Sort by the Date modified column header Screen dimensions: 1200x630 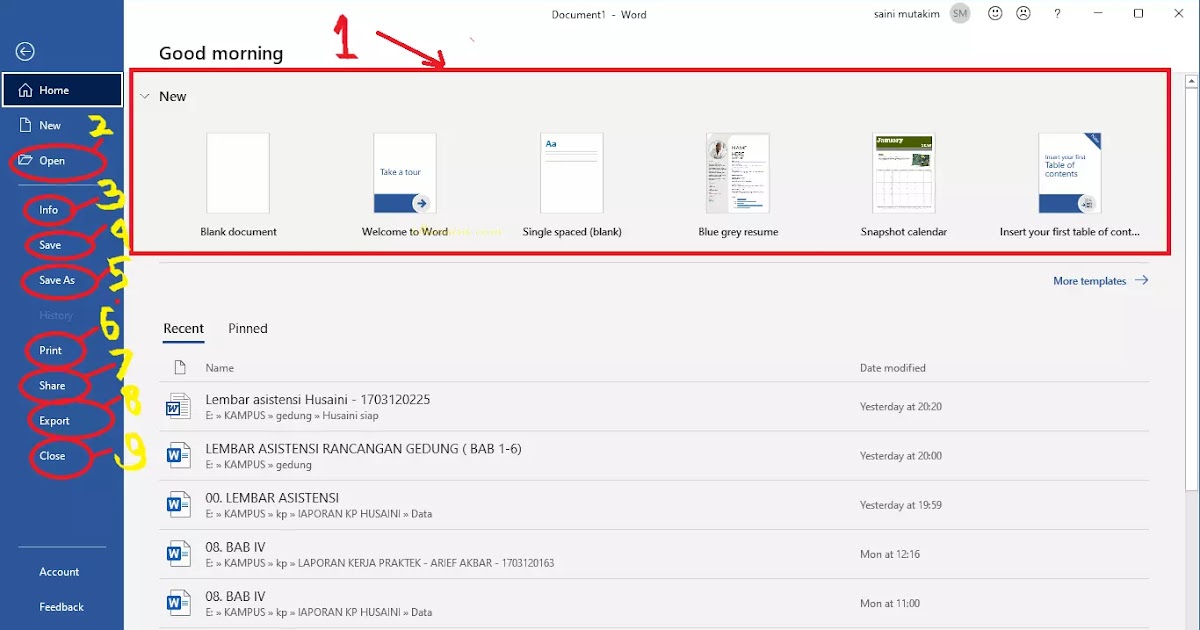[x=893, y=368]
